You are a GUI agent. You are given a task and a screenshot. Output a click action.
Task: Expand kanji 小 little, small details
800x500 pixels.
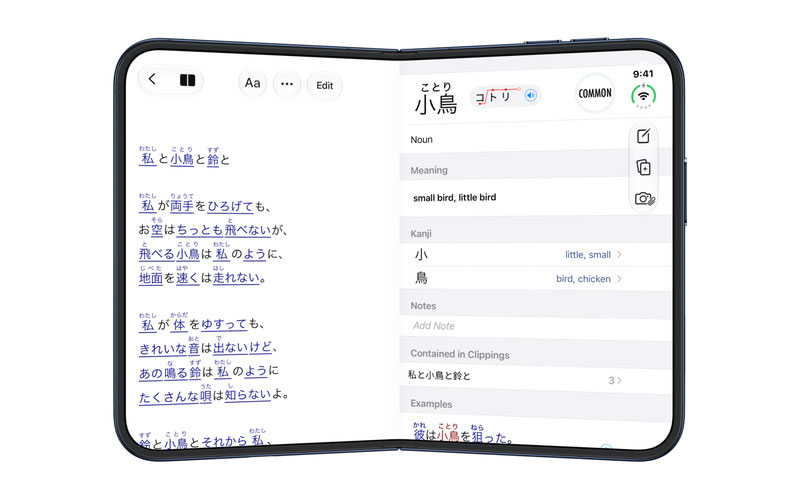(x=518, y=255)
